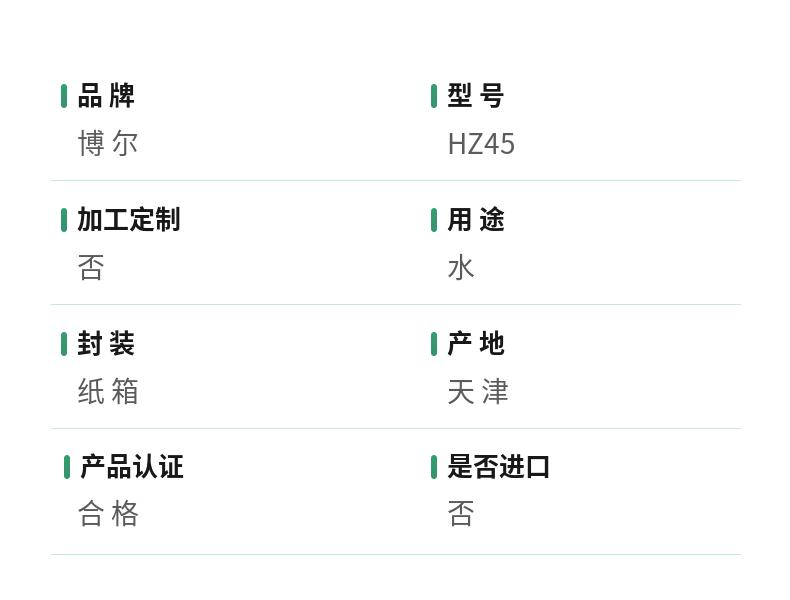
Task: Select the model value HZ45
Action: (x=481, y=144)
